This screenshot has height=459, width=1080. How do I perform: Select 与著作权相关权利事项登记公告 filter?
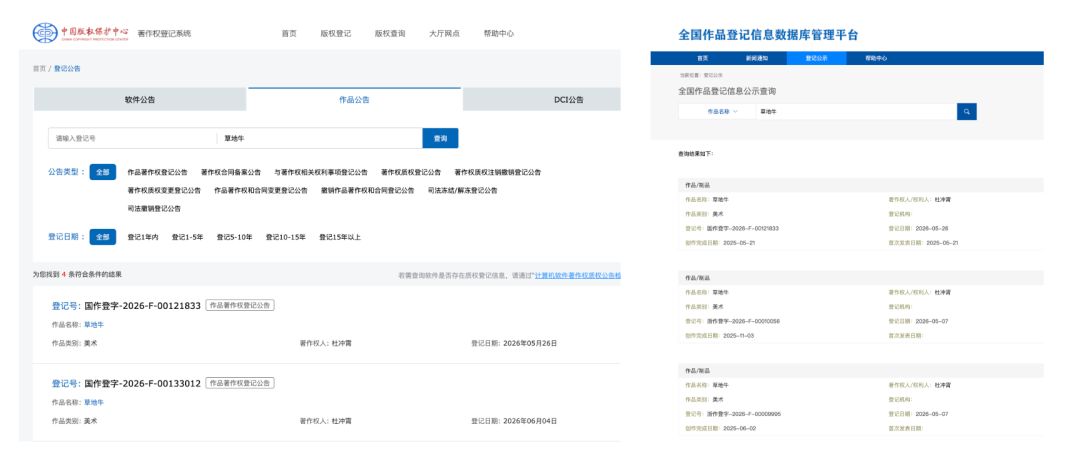coord(321,172)
